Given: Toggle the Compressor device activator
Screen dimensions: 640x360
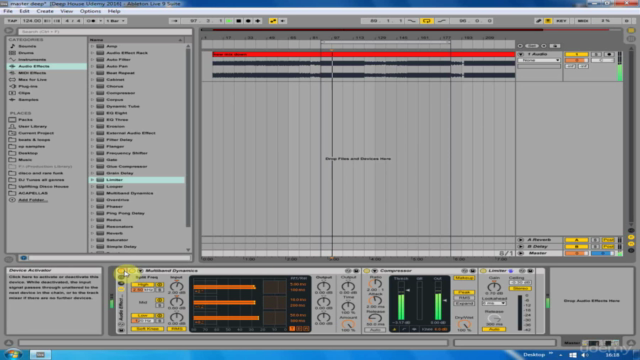Looking at the screenshot, I should 367,271.
